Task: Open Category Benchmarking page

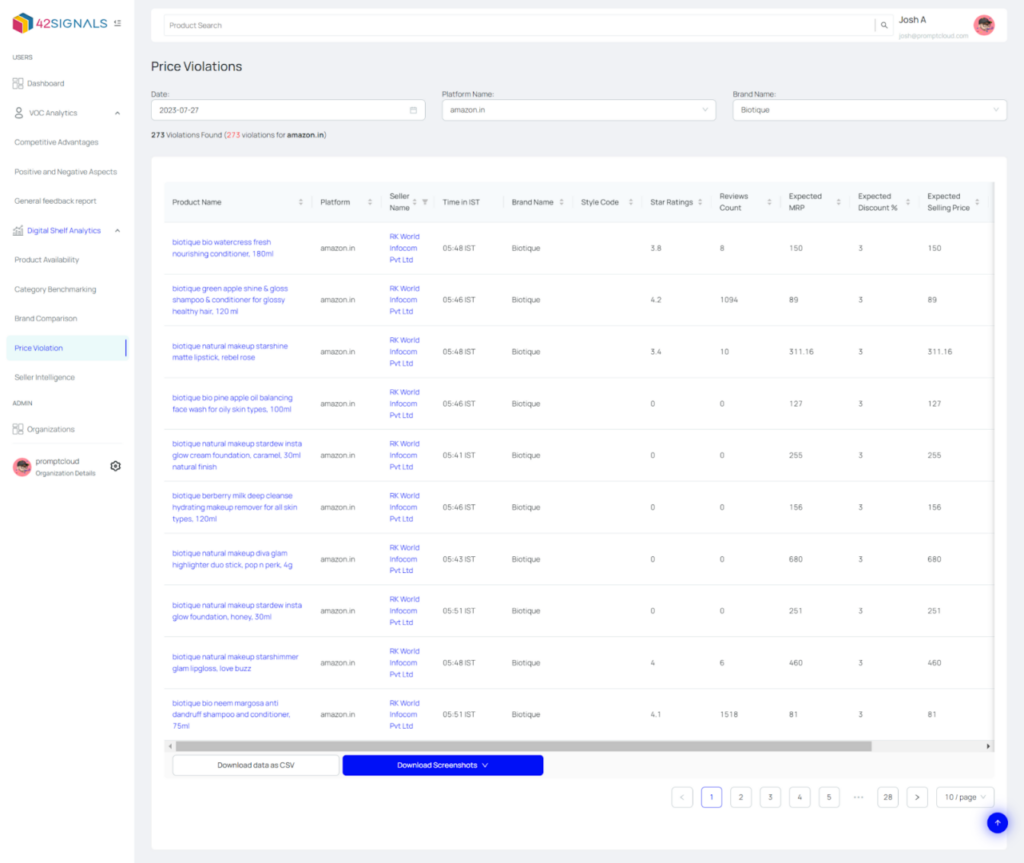Action: (55, 289)
